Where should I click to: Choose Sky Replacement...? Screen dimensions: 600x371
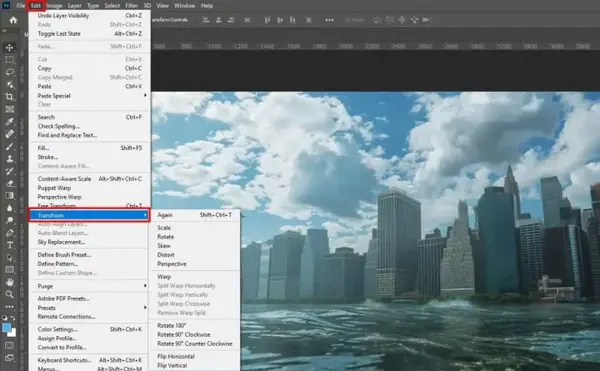[x=90, y=242]
